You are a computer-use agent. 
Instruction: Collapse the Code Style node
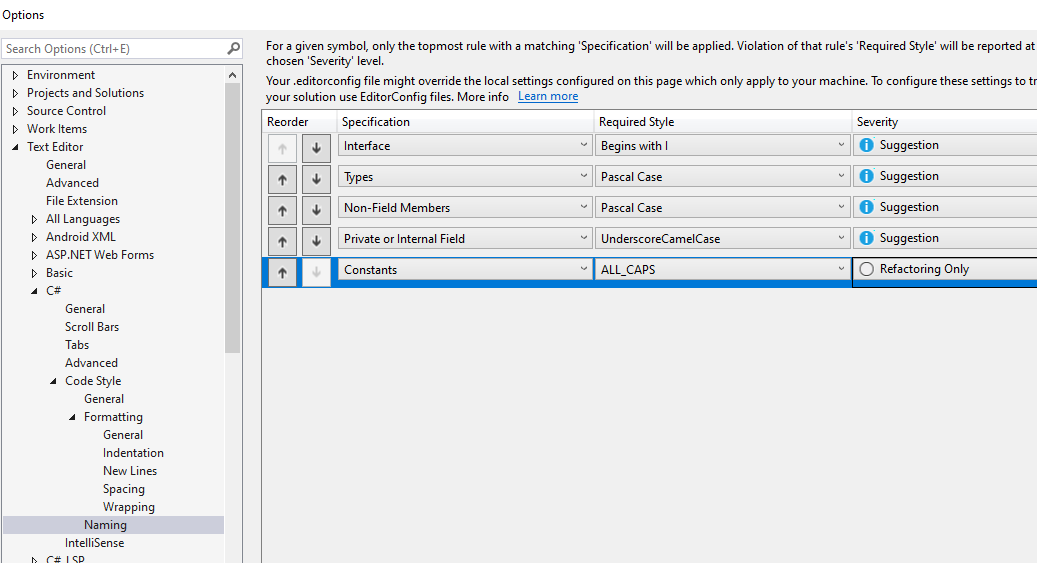pos(54,381)
